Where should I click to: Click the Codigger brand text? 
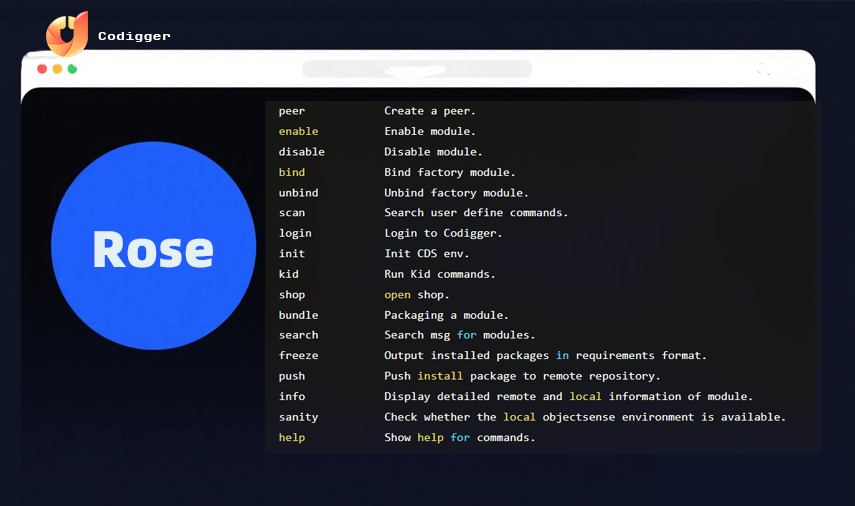click(134, 36)
